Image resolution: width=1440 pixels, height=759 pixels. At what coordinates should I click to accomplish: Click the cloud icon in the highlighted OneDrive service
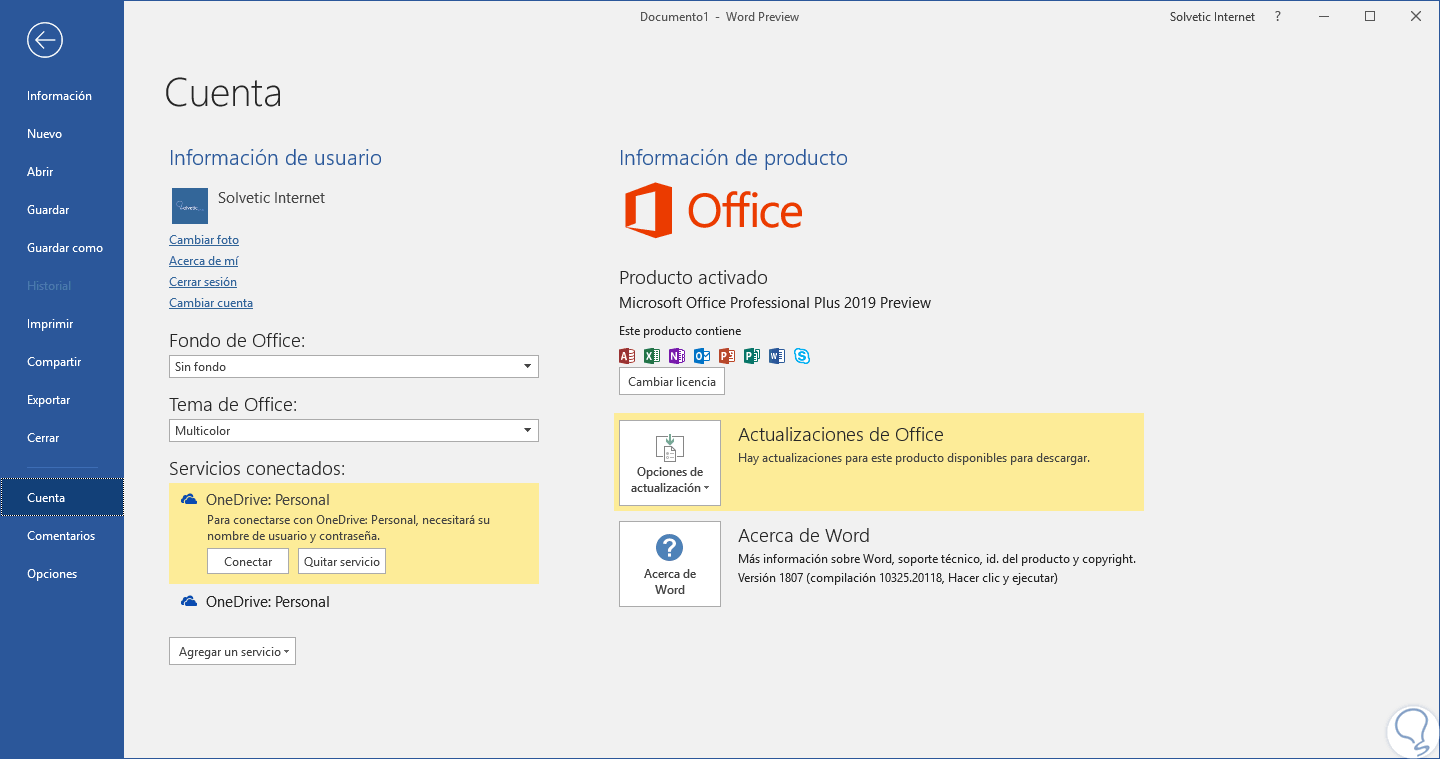pos(189,499)
